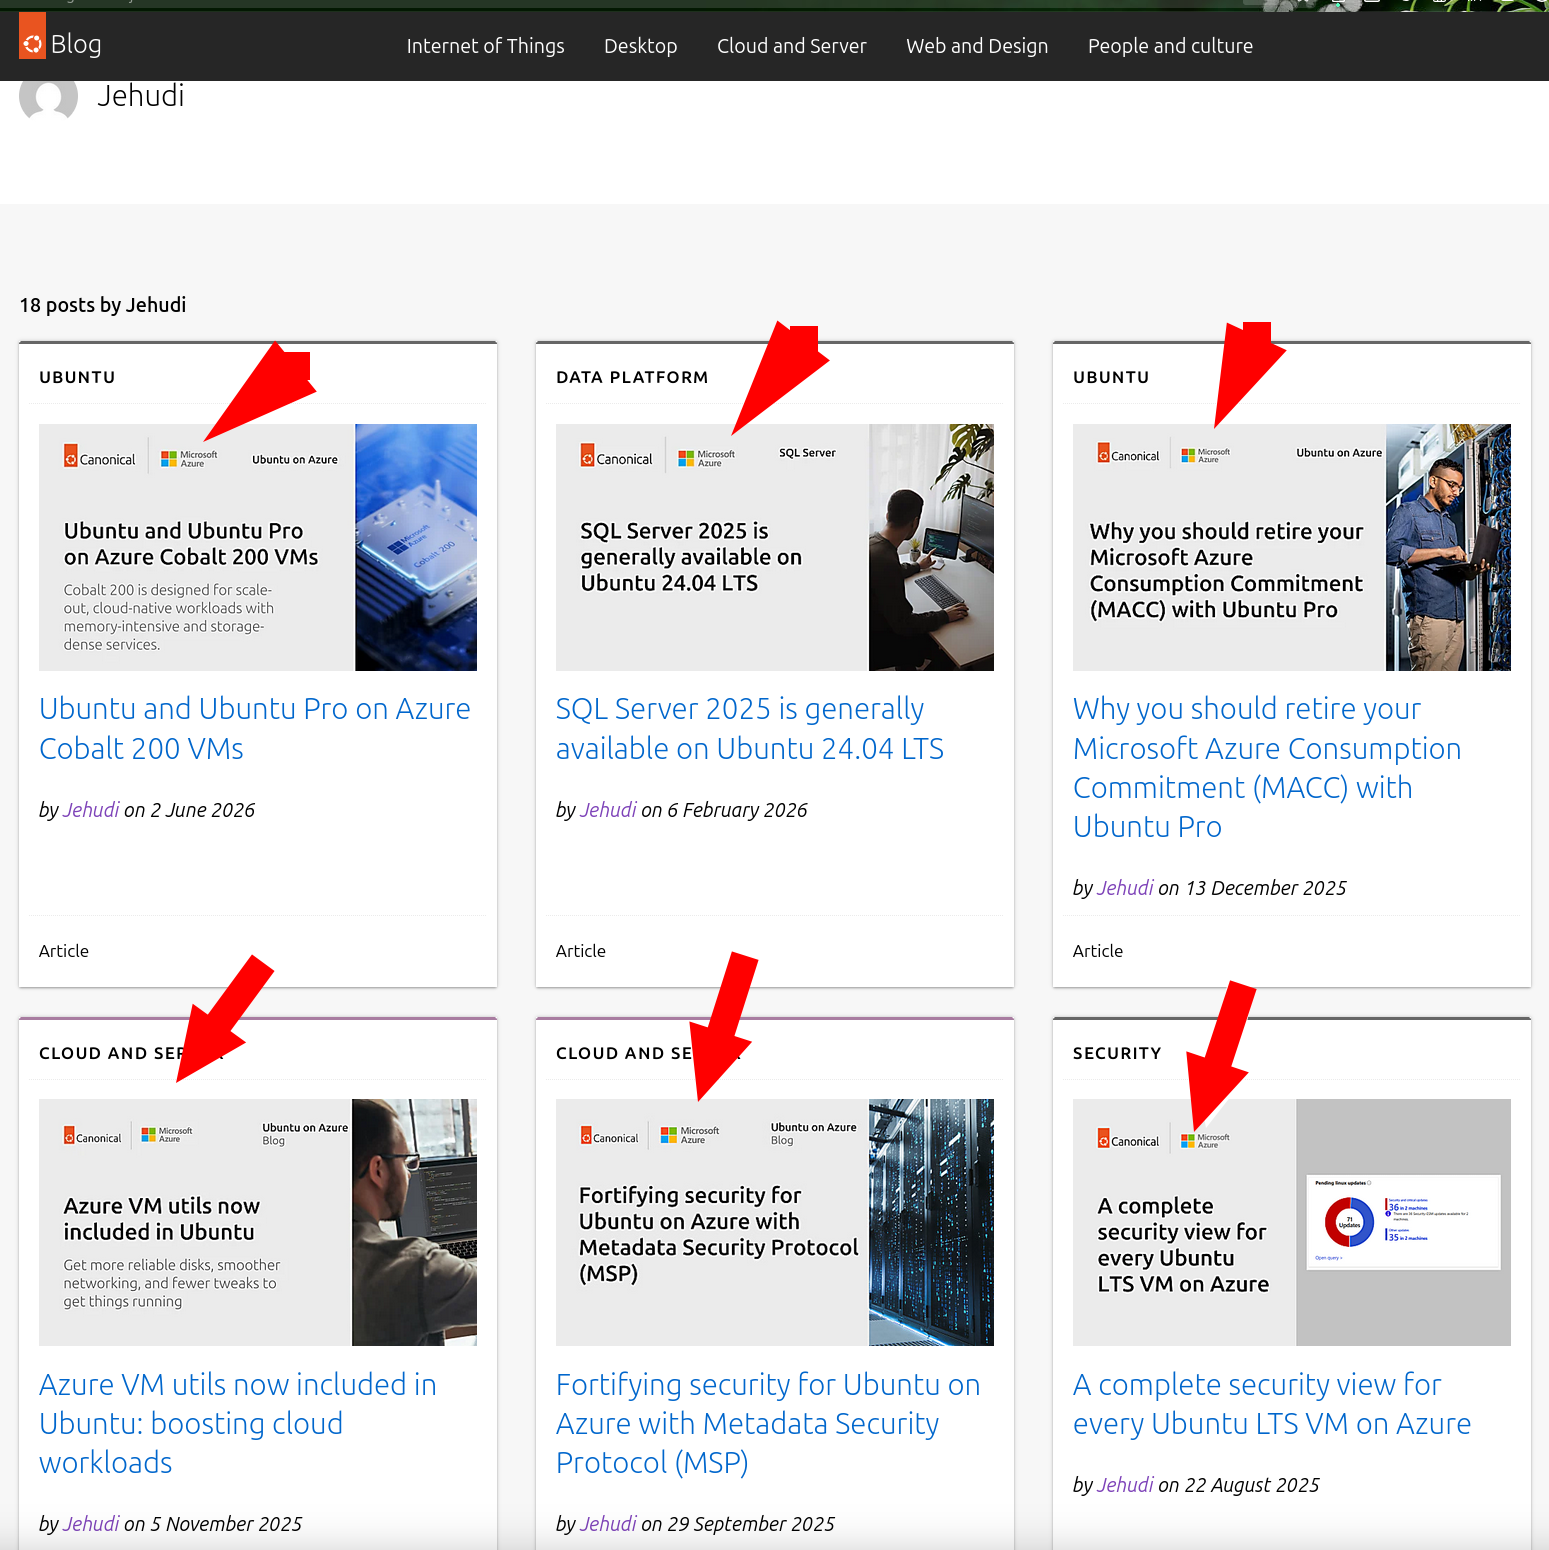Open the SQL Server 2025 article thumbnail

(x=775, y=547)
